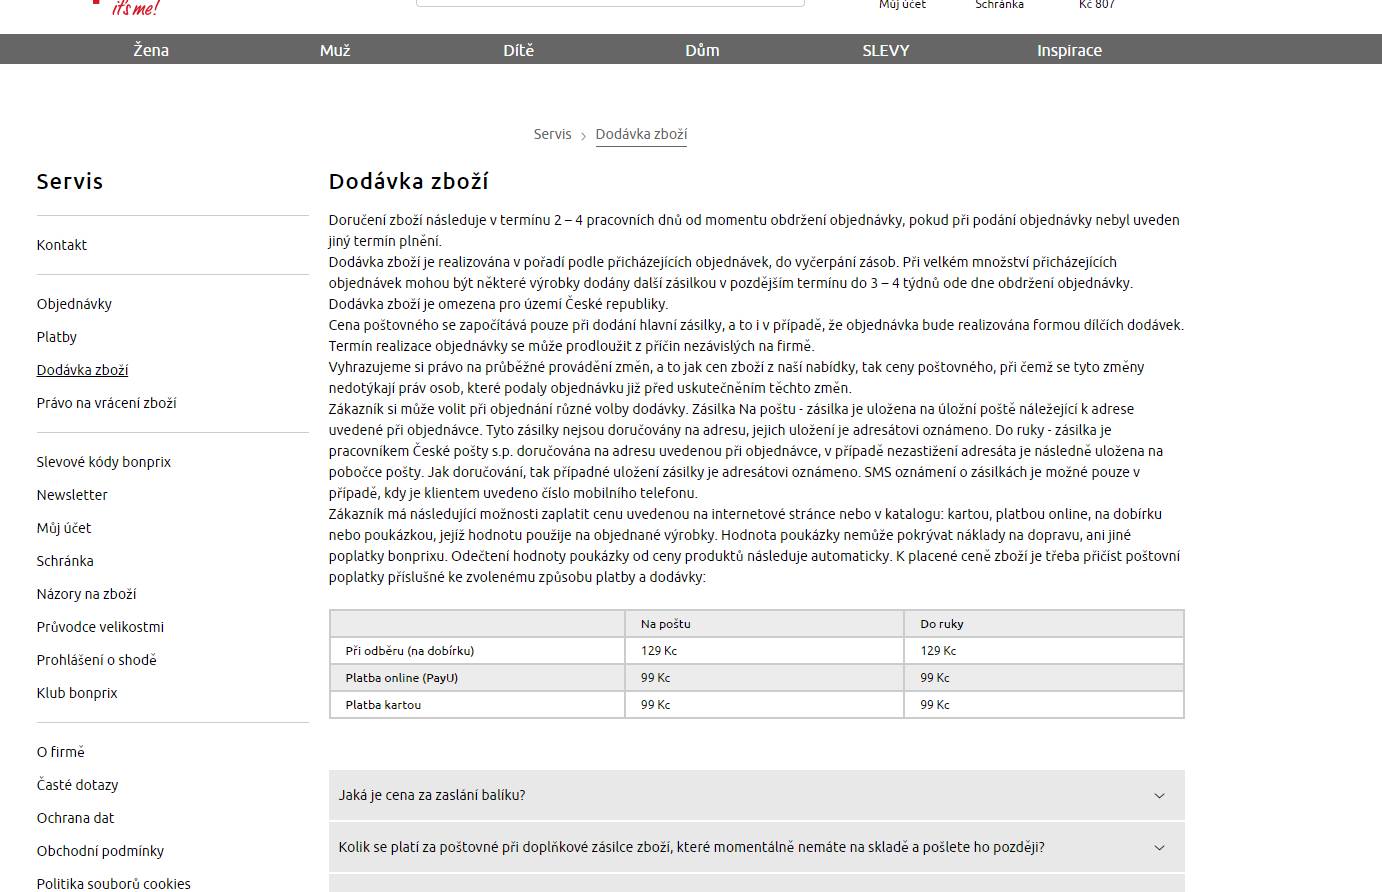Open Slevové kódy bonprix link

pos(104,462)
